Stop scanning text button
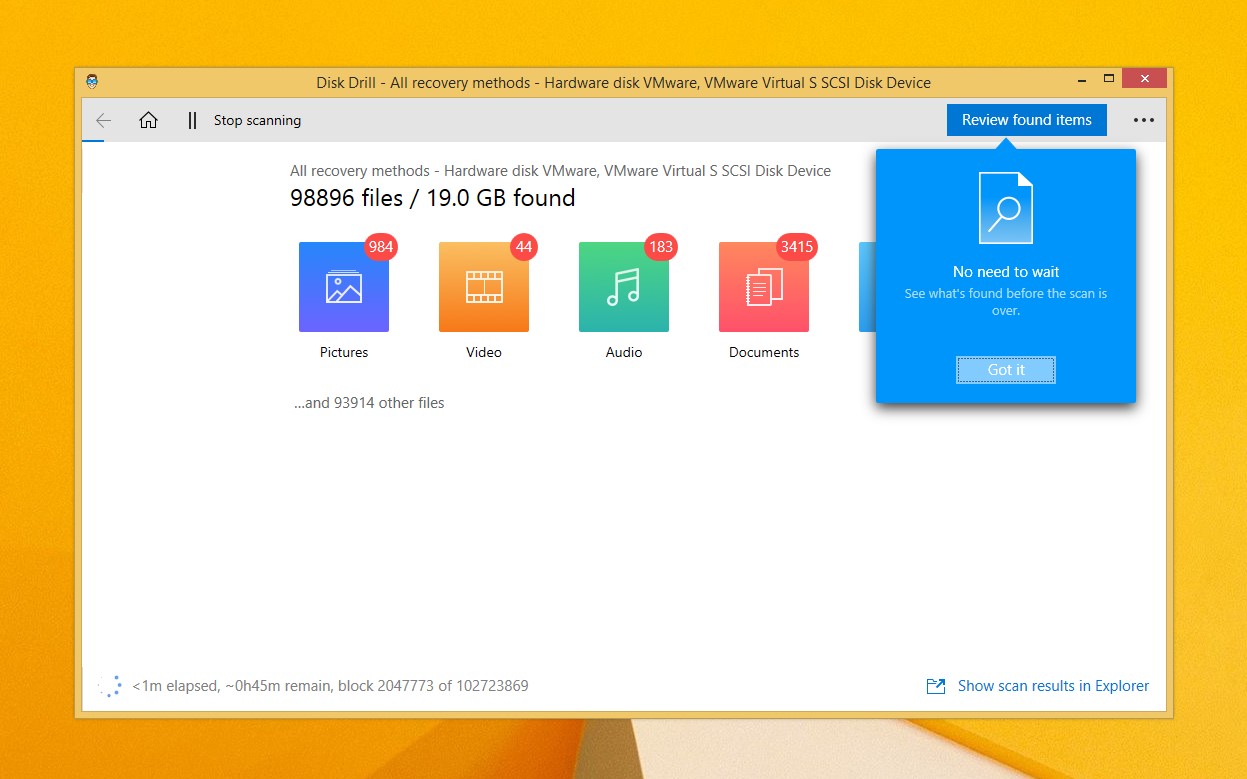 click(257, 120)
